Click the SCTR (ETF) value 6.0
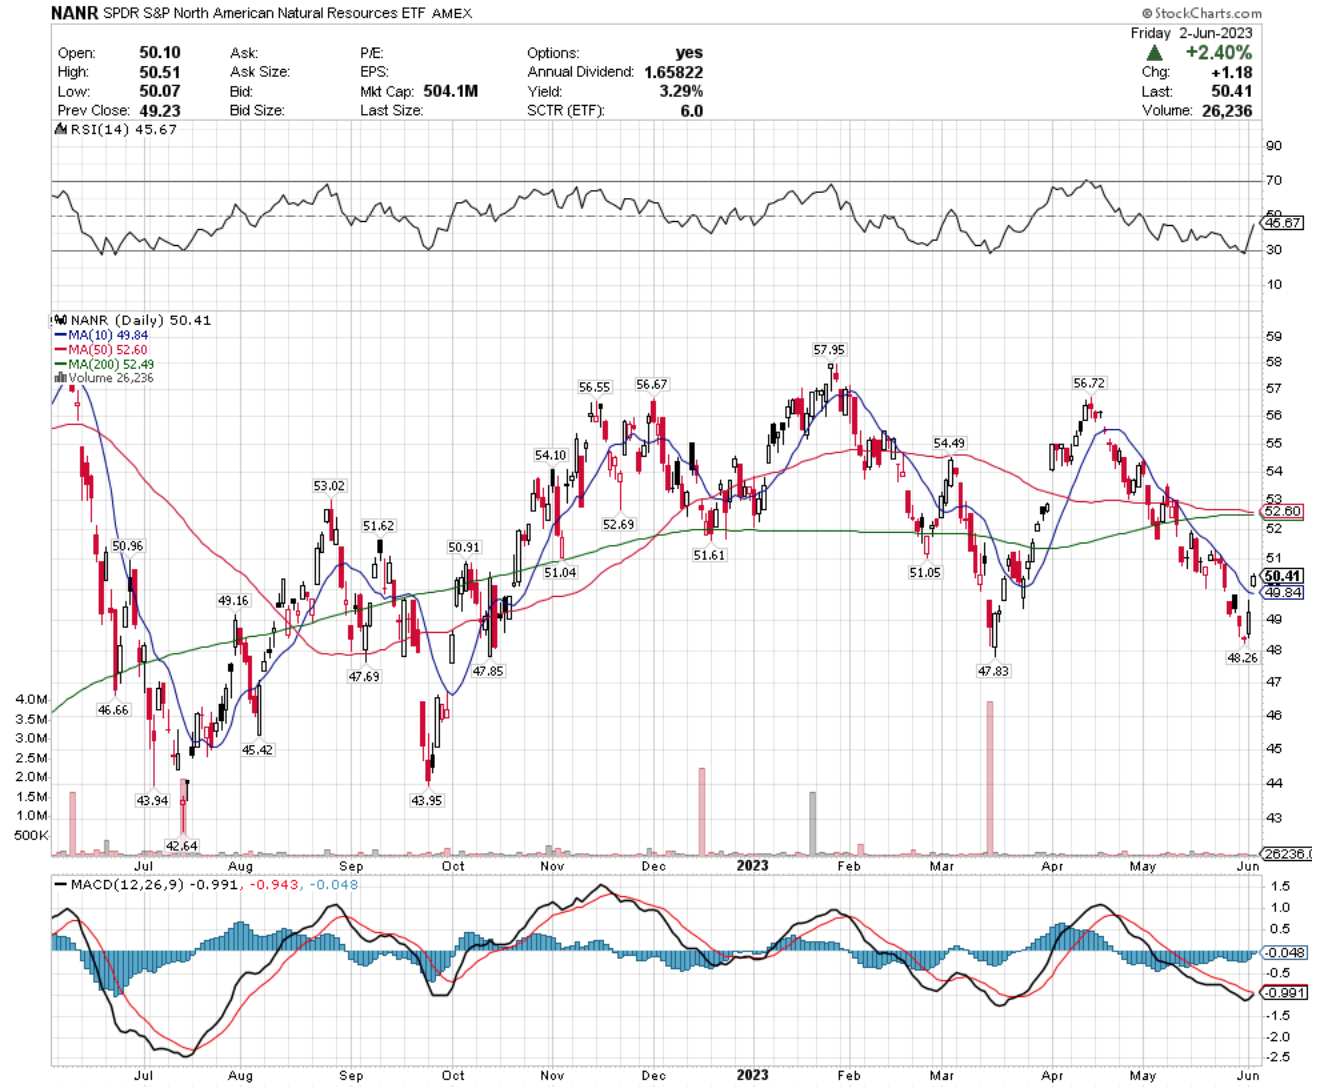Screen dimensions: 1328x1090 coord(692,110)
